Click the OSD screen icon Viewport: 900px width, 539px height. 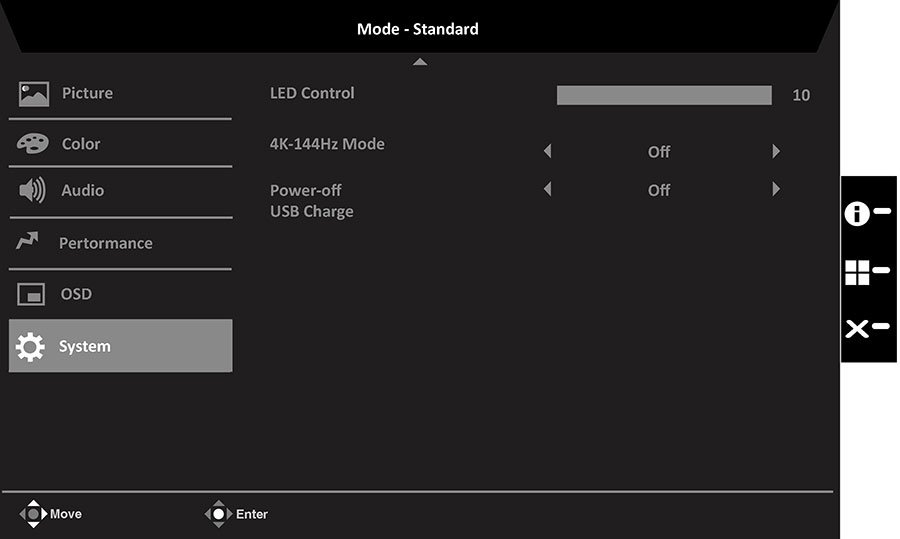(x=31, y=294)
